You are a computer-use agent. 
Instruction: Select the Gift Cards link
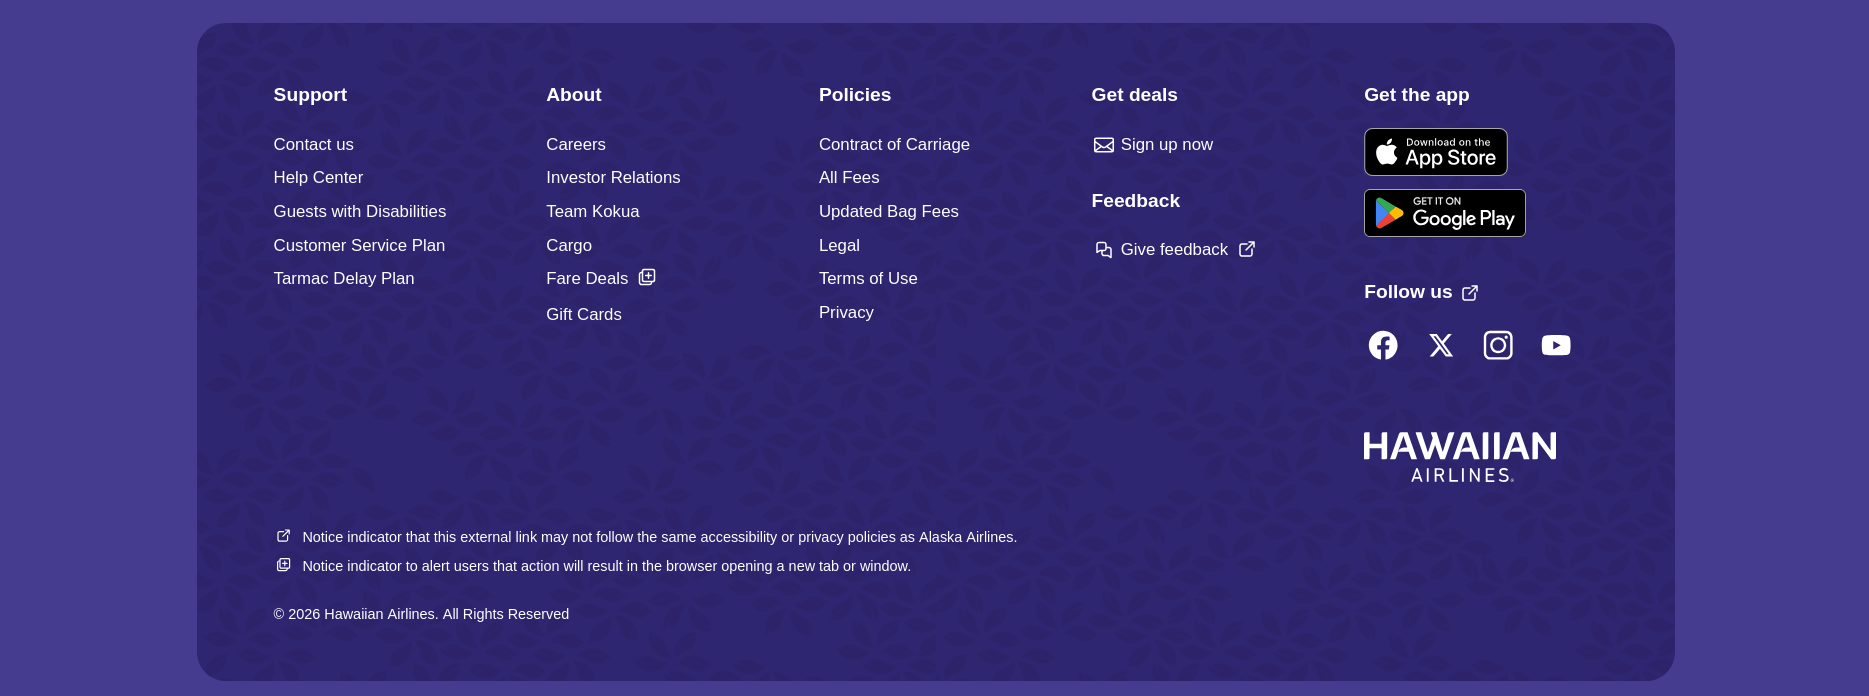pos(583,314)
